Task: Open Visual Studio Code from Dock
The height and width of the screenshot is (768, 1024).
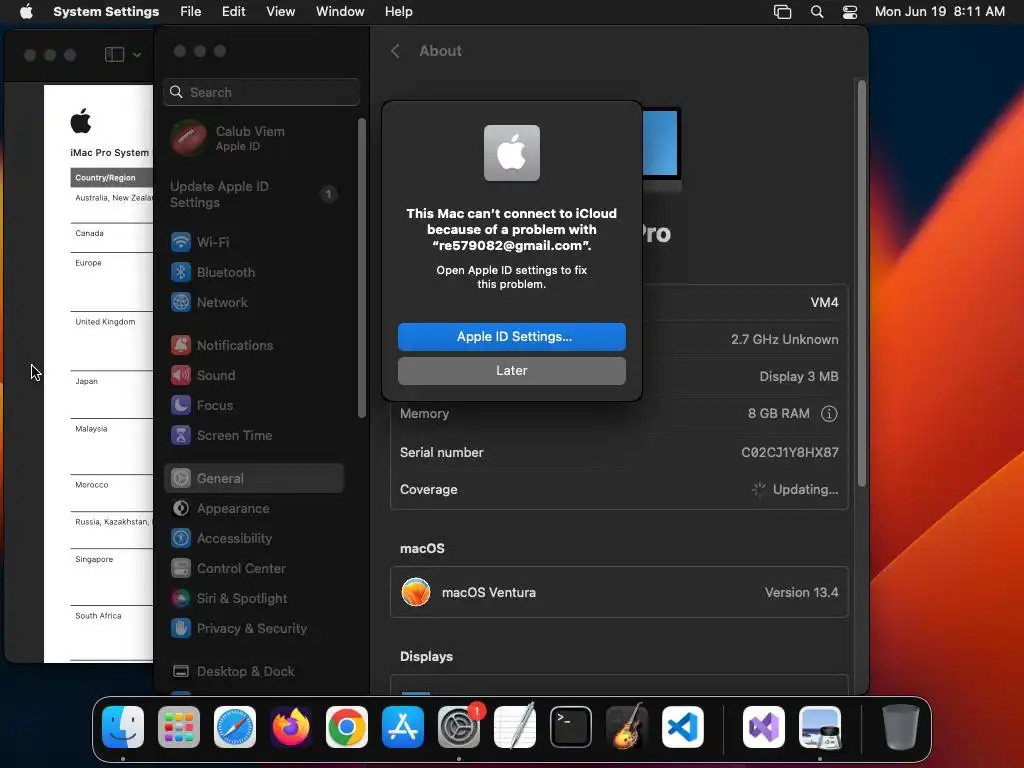Action: click(x=683, y=727)
